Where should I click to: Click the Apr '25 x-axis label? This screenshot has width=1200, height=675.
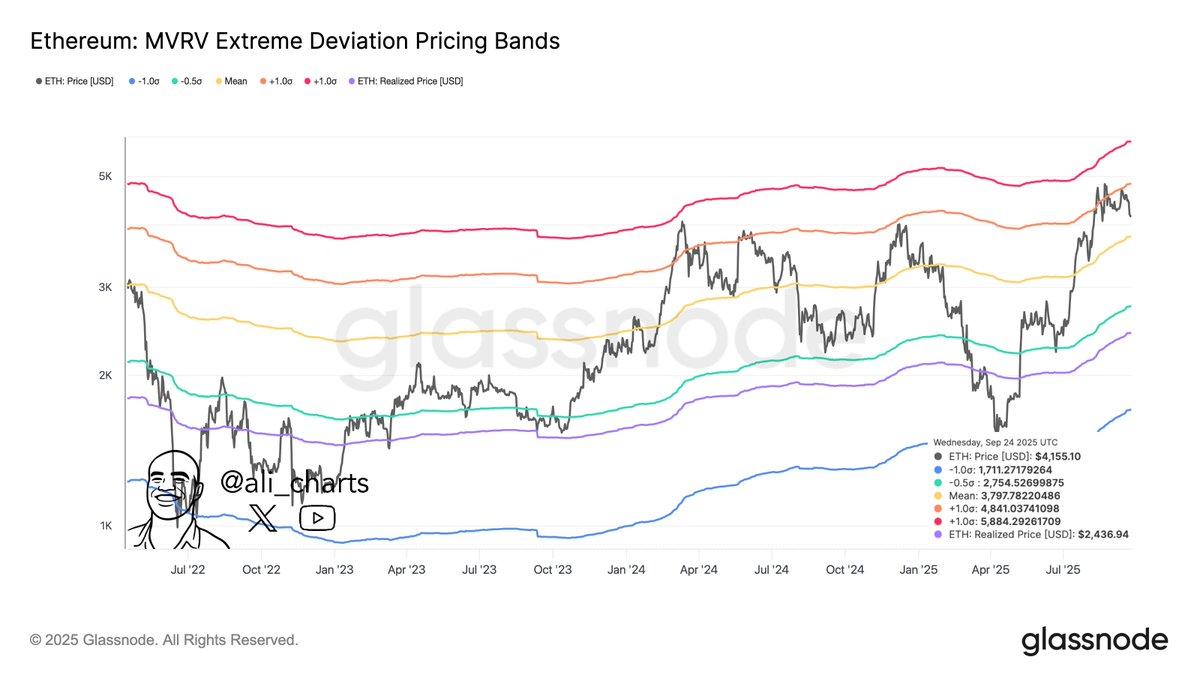[x=991, y=569]
